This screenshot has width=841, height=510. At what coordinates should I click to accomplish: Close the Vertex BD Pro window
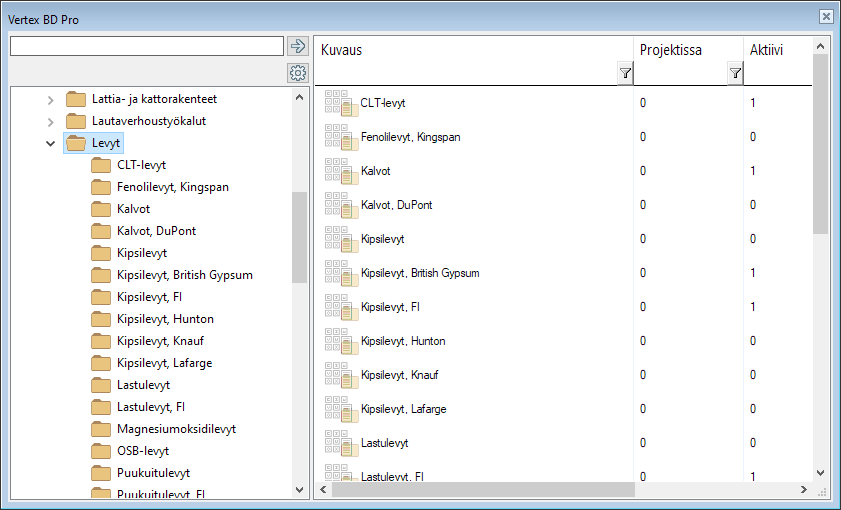pos(826,17)
